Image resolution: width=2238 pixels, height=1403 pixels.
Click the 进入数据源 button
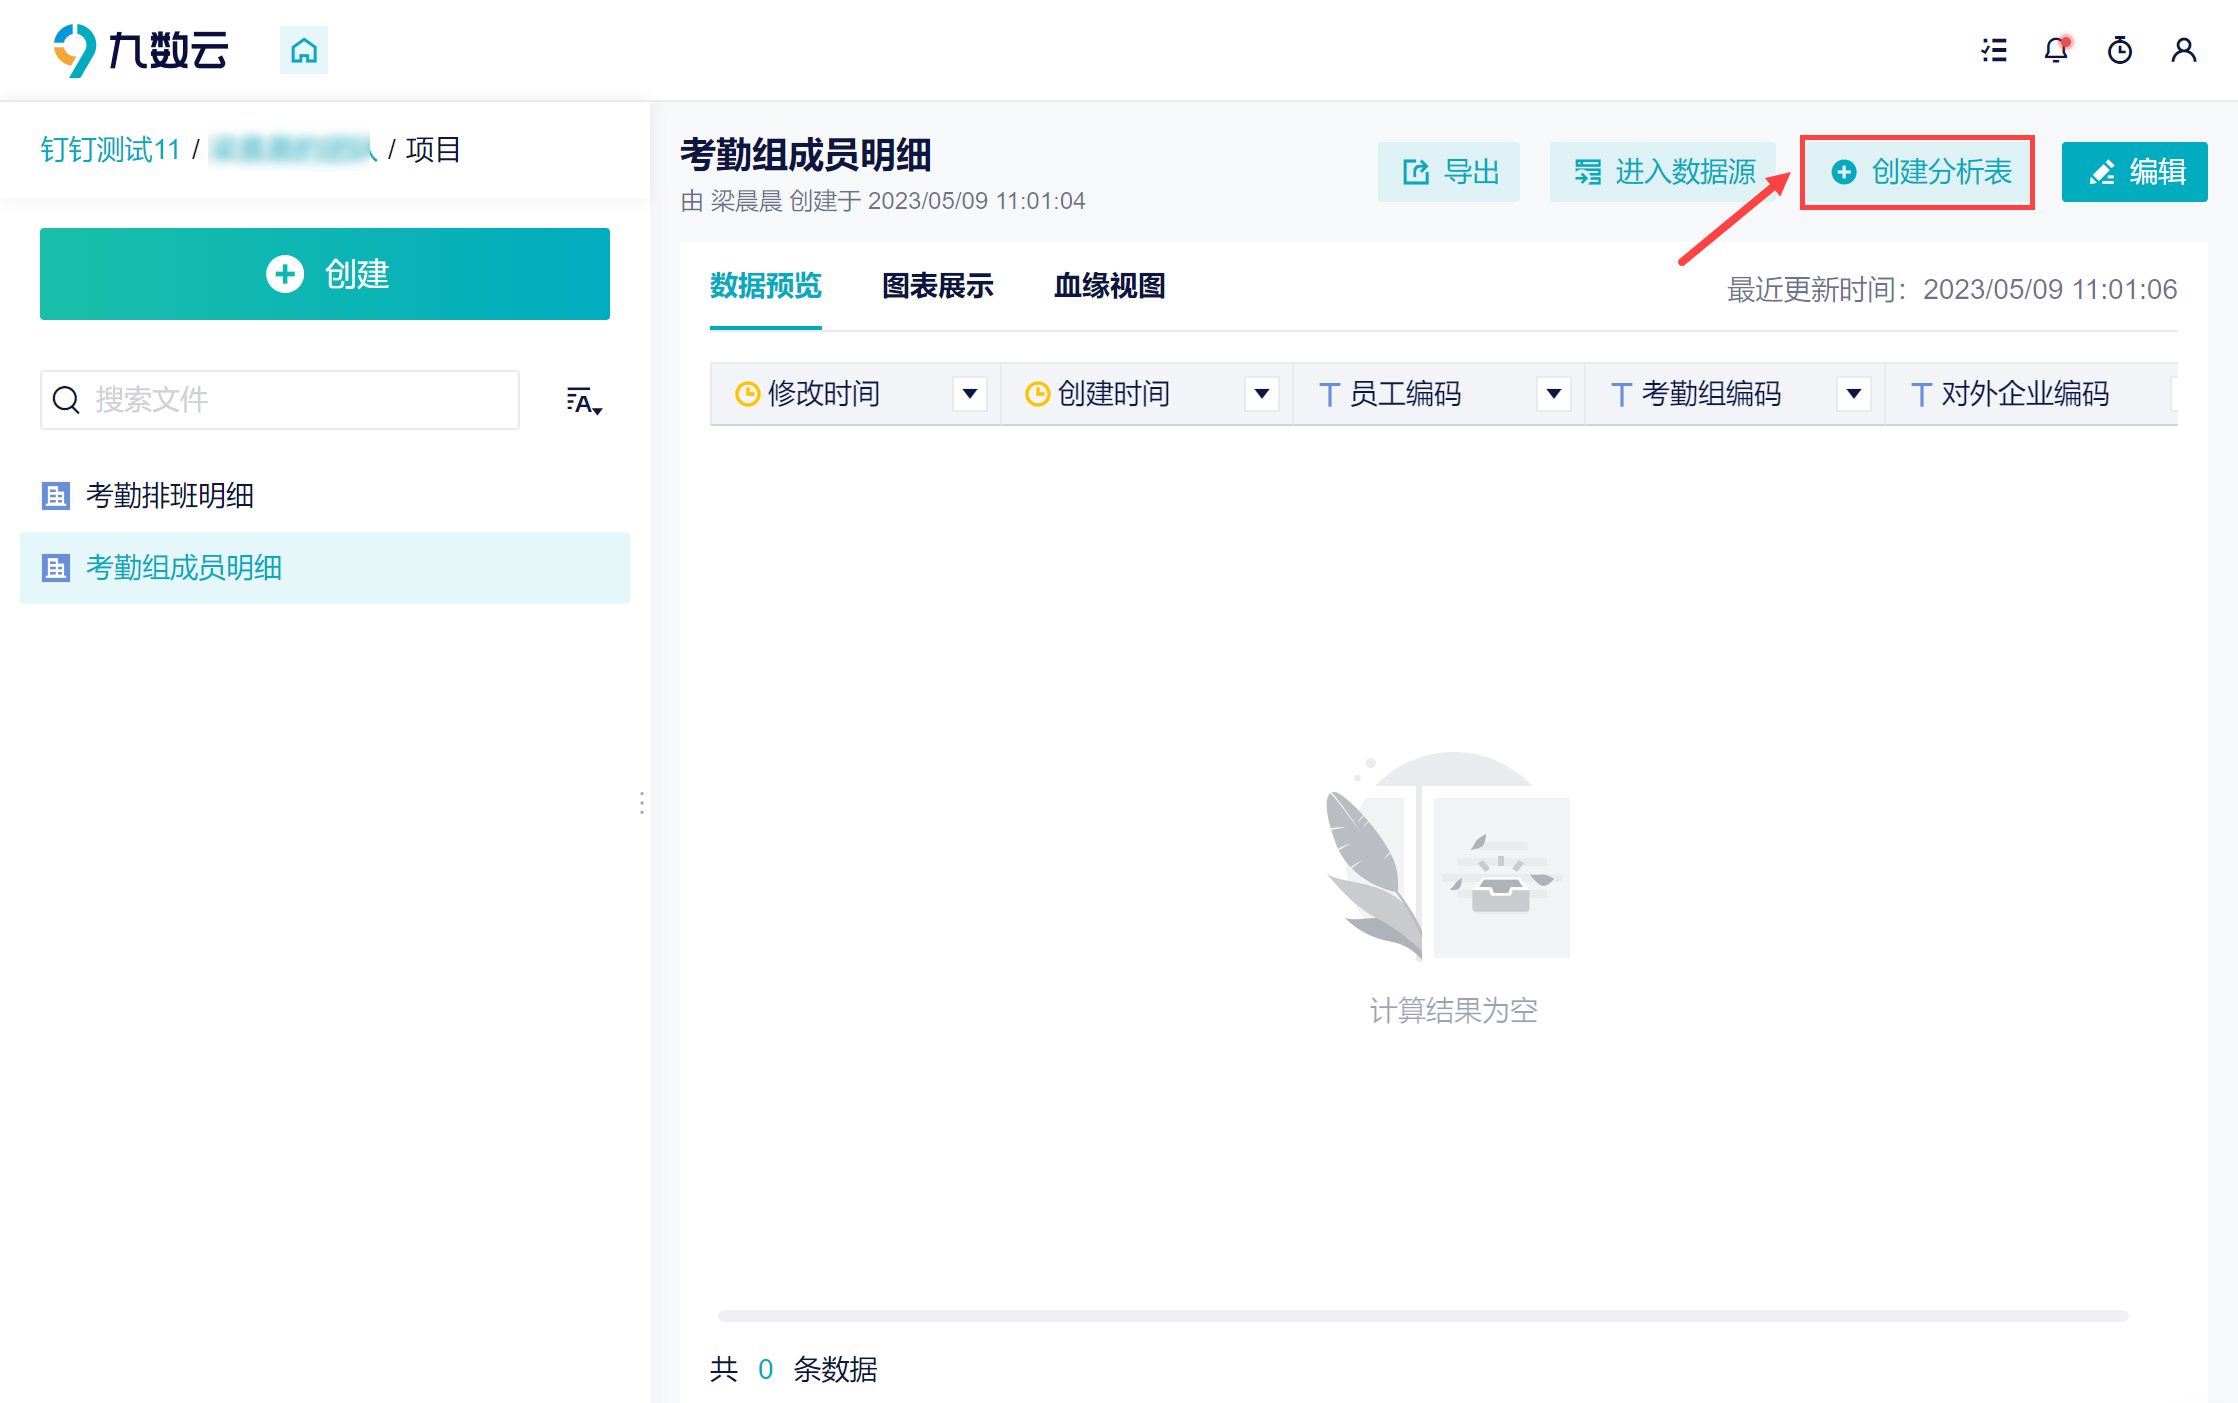1663,172
